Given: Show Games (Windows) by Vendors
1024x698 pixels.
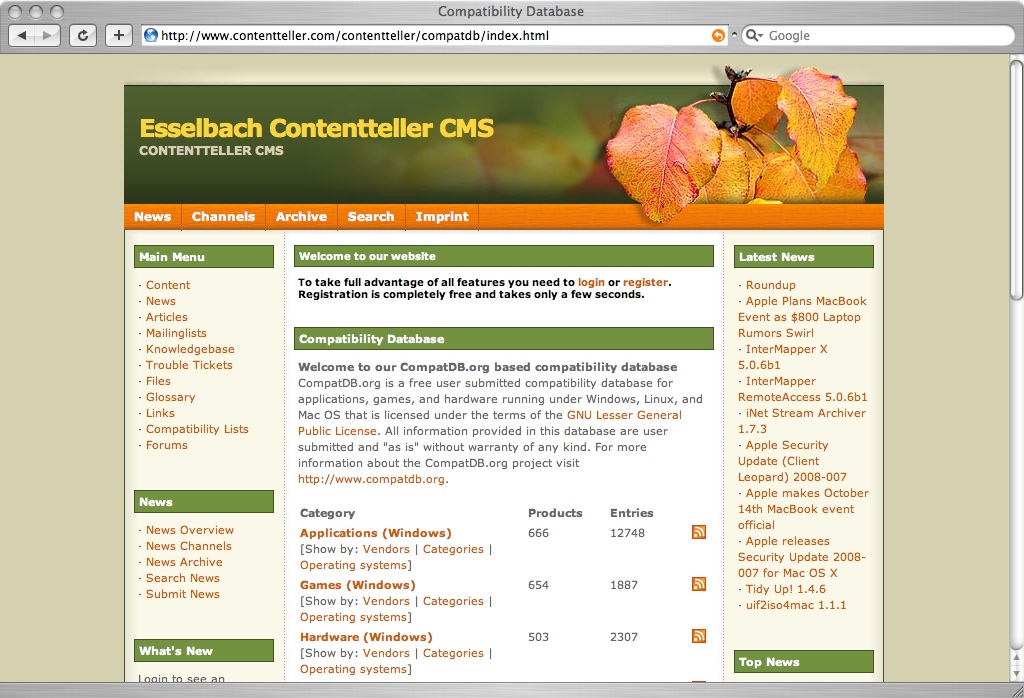Looking at the screenshot, I should [x=386, y=601].
